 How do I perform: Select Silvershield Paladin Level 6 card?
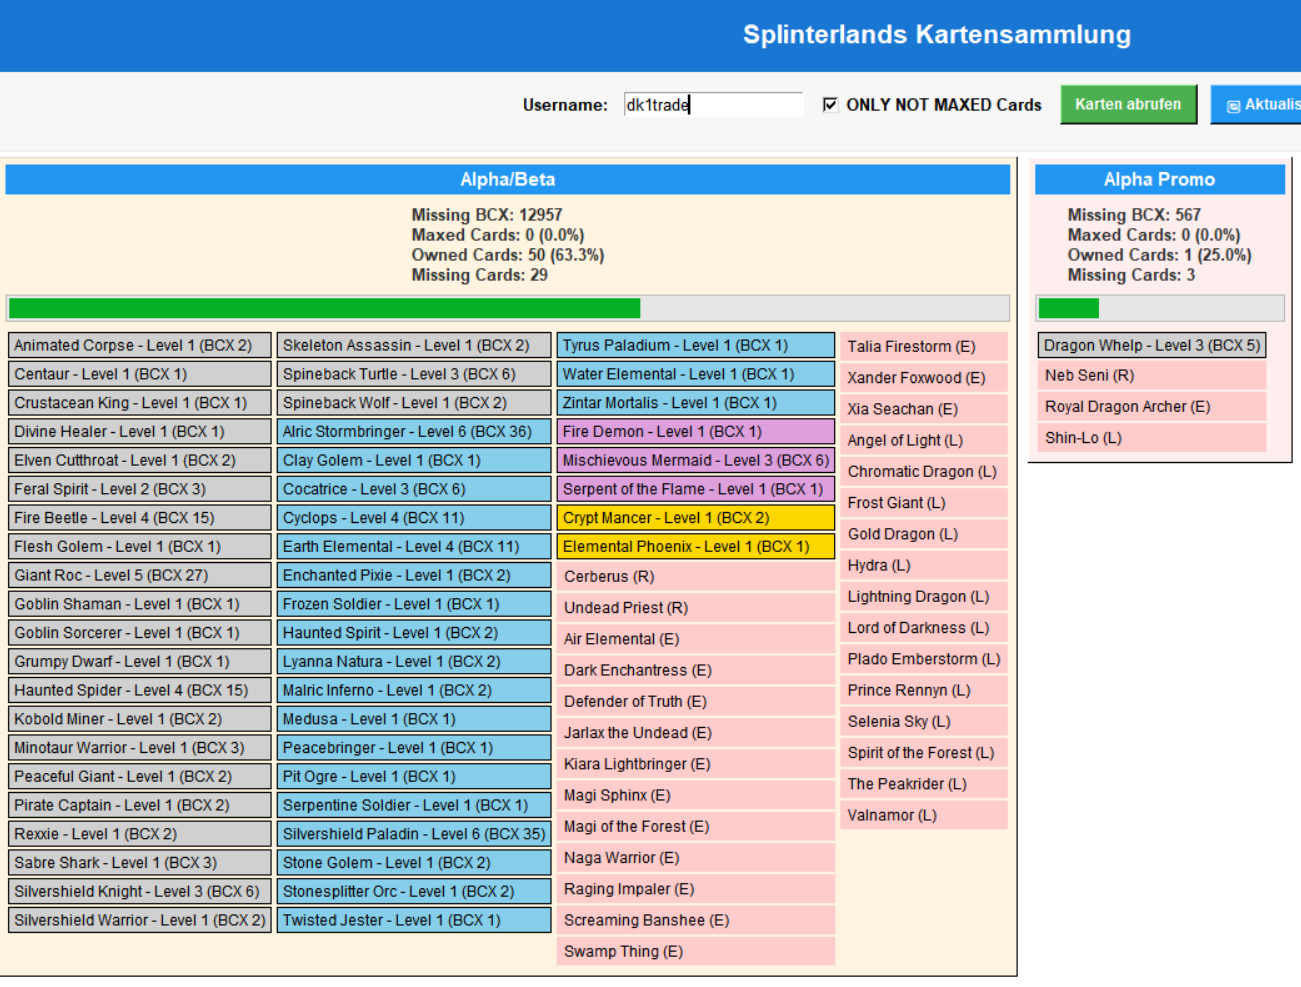pyautogui.click(x=413, y=834)
